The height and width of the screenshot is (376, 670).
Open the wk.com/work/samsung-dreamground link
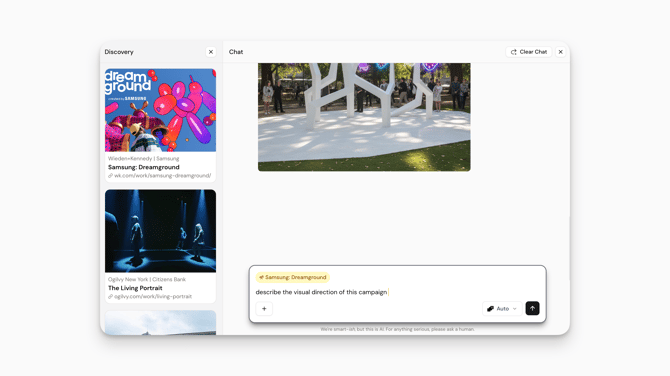tap(162, 176)
